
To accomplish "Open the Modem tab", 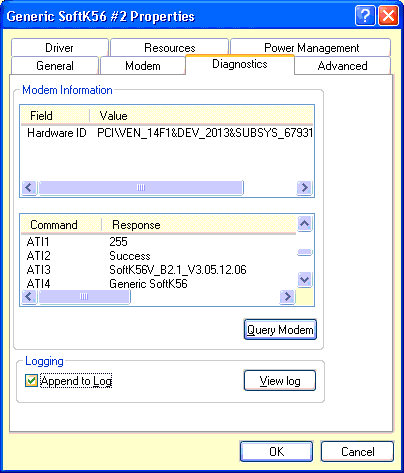I will tap(143, 65).
